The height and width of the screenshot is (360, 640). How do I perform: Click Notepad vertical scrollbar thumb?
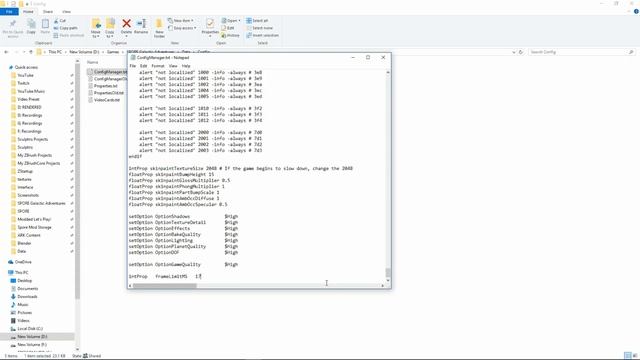(x=388, y=272)
